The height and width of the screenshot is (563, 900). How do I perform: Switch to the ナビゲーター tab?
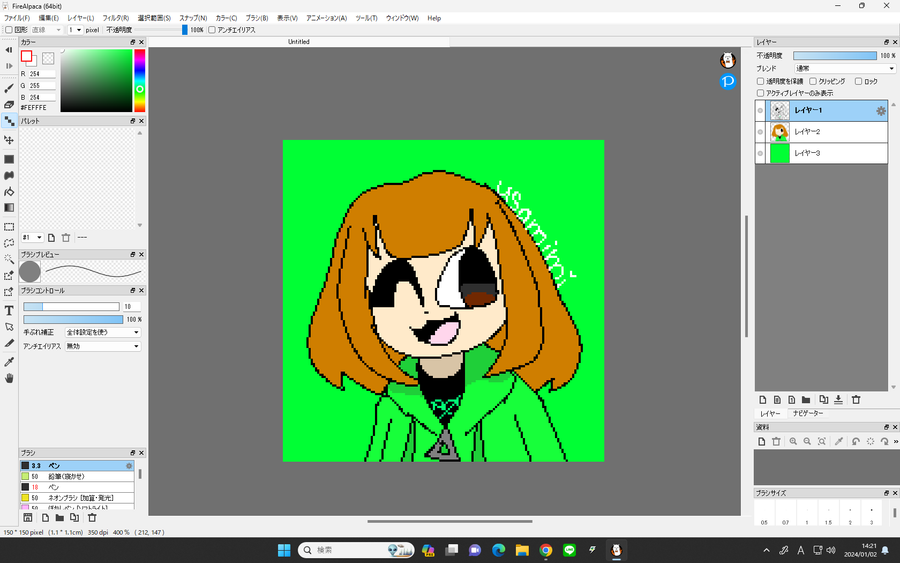tap(808, 414)
